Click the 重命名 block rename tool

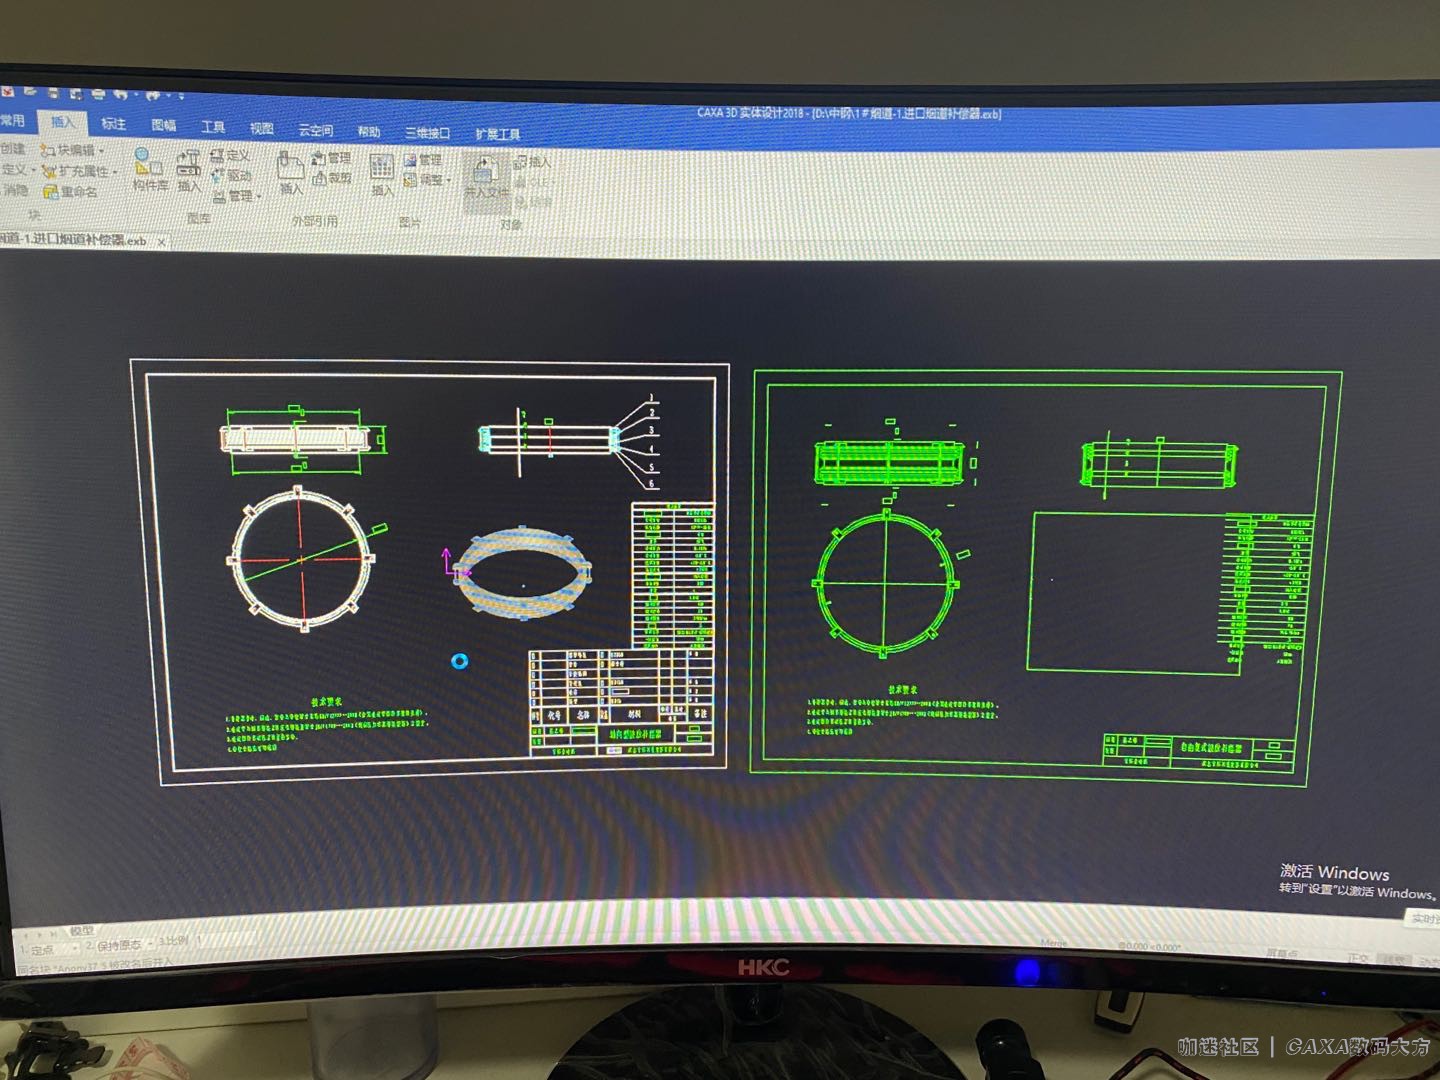(x=71, y=192)
